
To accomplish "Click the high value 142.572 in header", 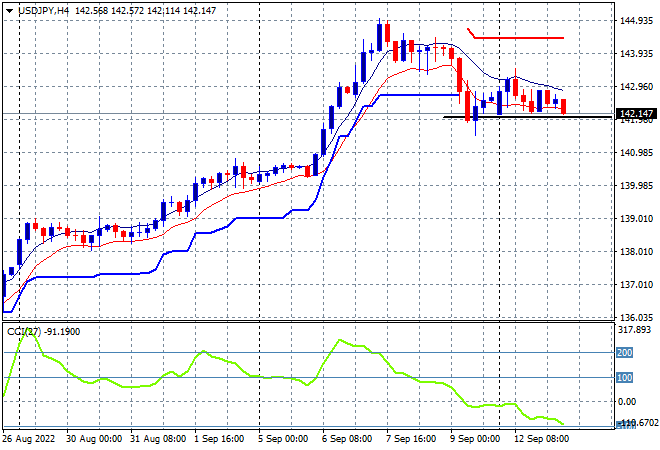I will pos(128,11).
